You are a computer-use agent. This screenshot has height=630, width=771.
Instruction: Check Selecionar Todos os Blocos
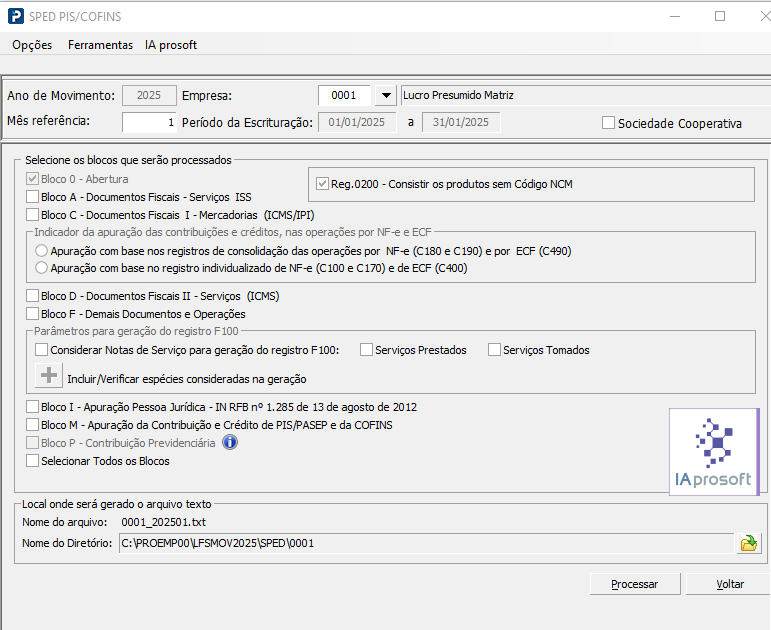(x=33, y=461)
